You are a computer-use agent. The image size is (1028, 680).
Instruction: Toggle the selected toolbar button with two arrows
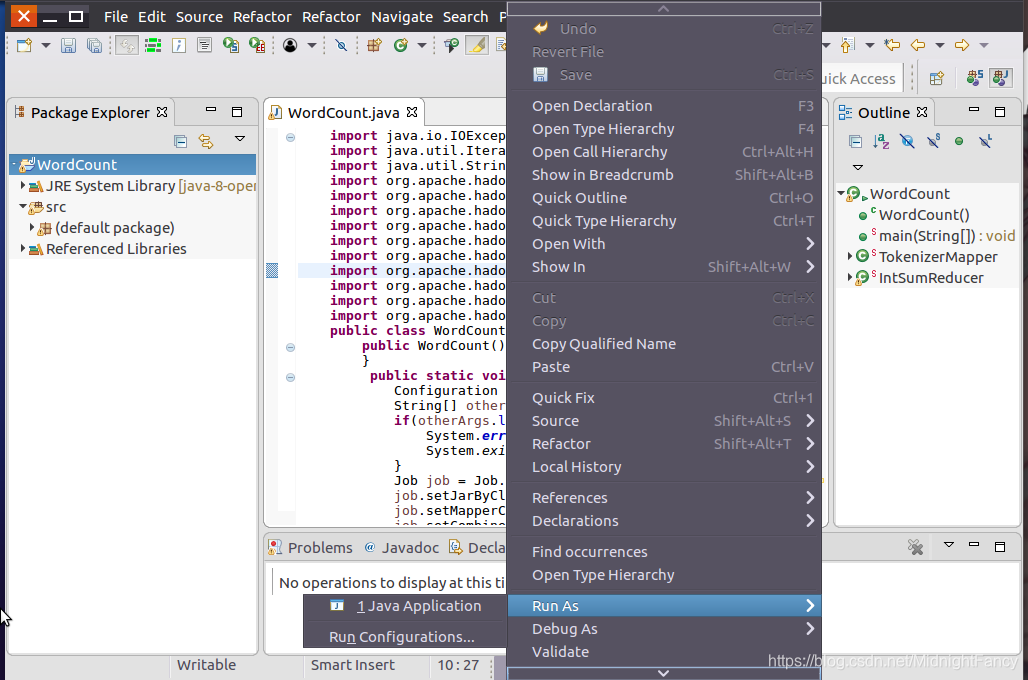point(127,45)
